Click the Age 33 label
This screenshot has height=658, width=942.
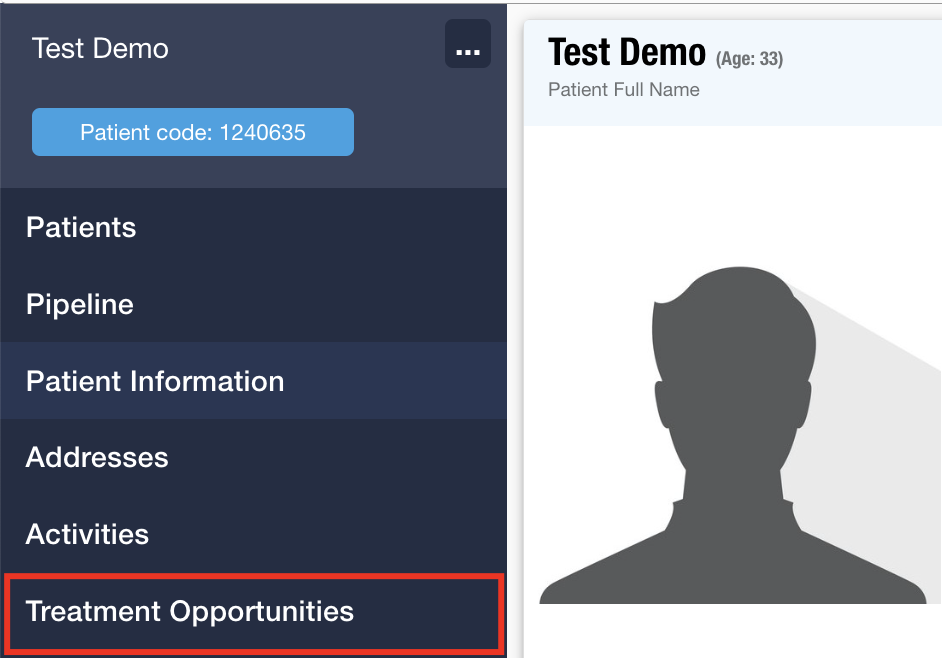click(749, 58)
